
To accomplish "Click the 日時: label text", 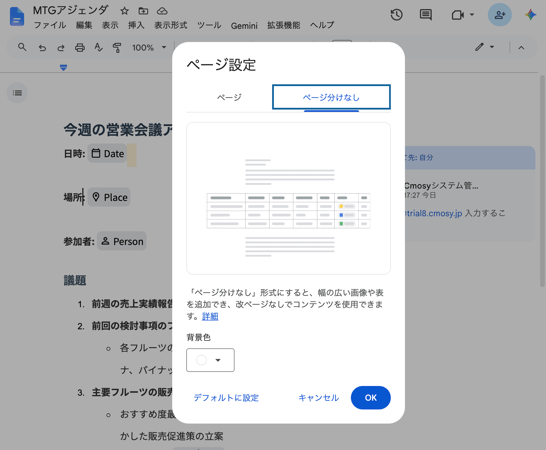I will point(74,154).
